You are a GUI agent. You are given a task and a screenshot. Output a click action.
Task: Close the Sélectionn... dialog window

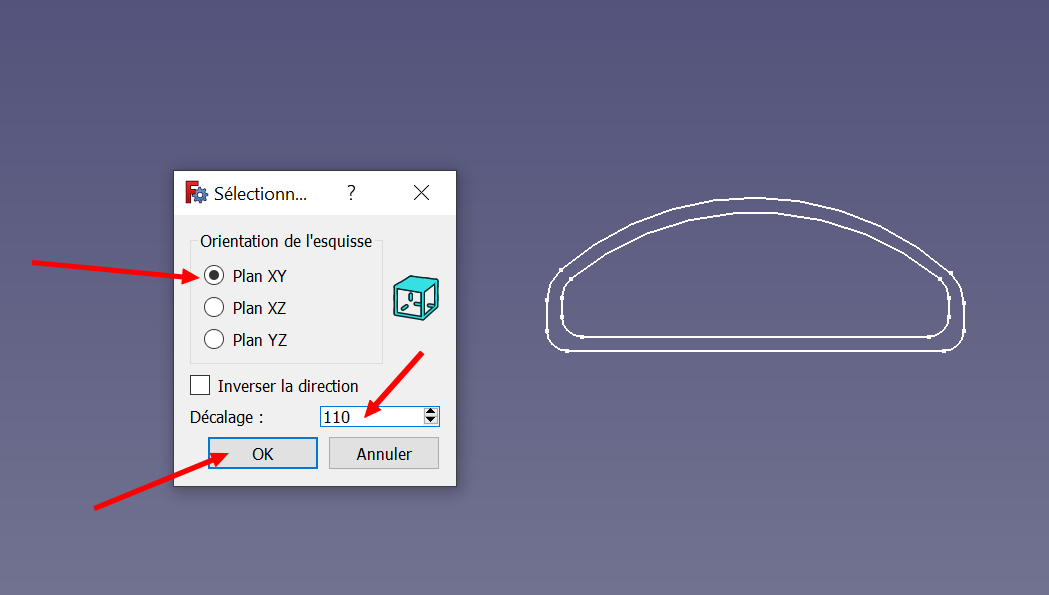pyautogui.click(x=421, y=193)
